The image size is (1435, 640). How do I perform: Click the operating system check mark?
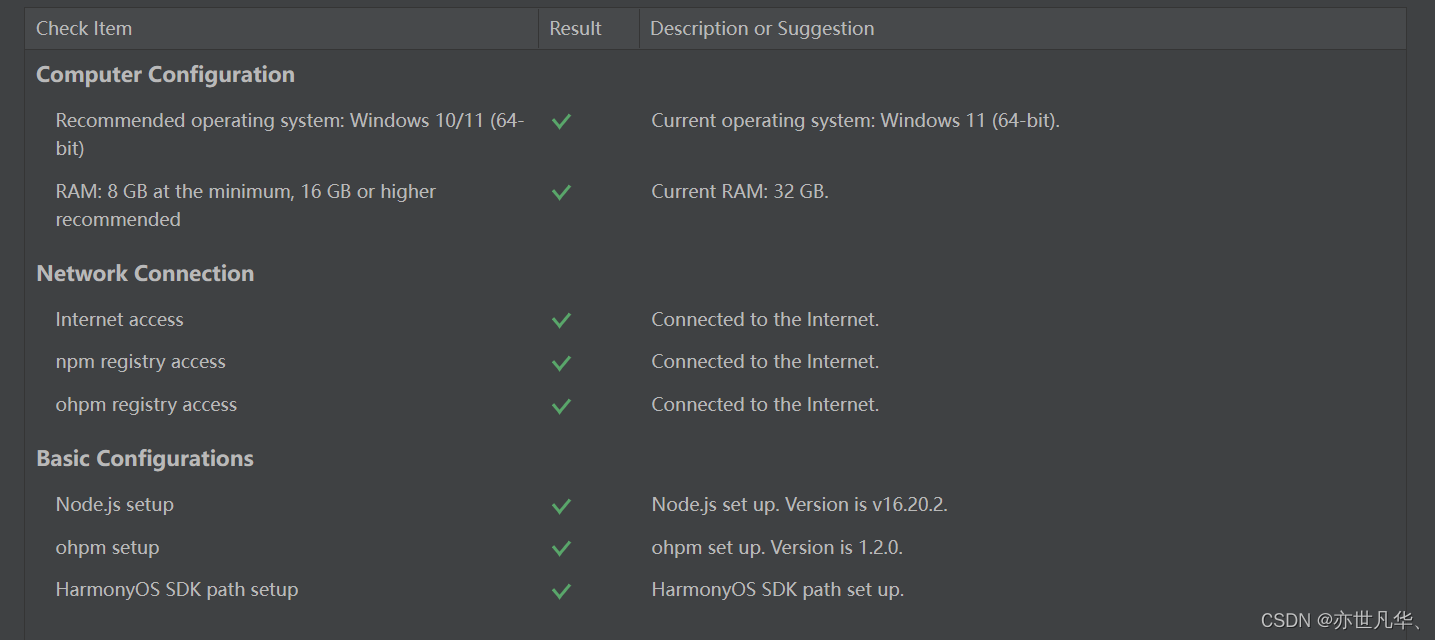(561, 121)
